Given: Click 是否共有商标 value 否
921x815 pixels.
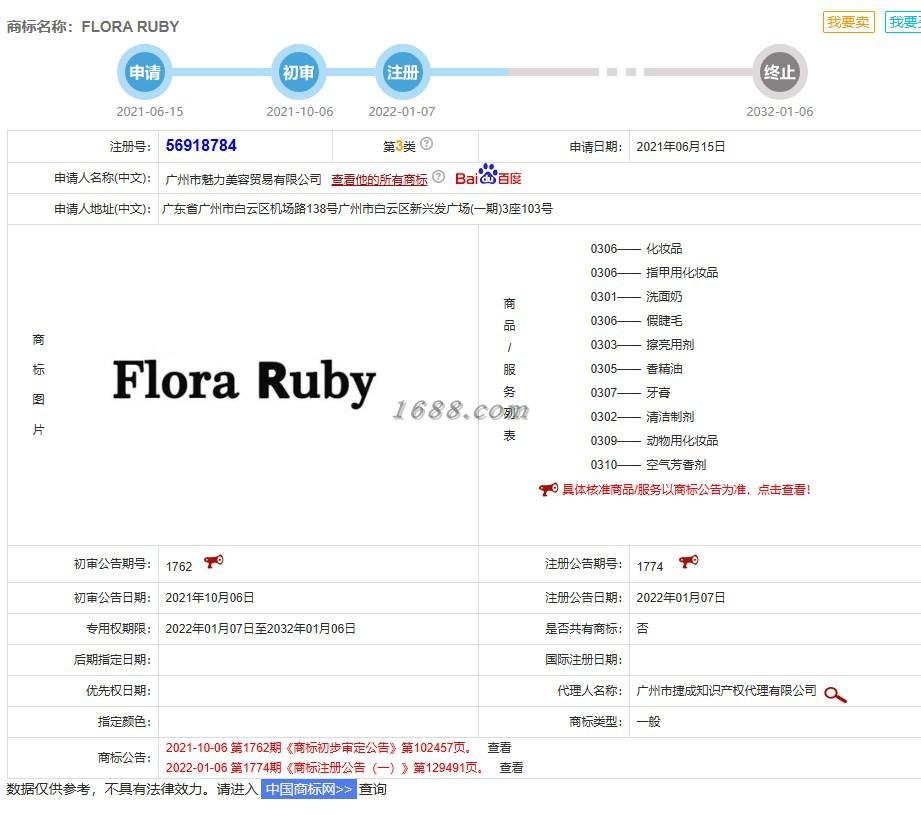Looking at the screenshot, I should (x=643, y=629).
